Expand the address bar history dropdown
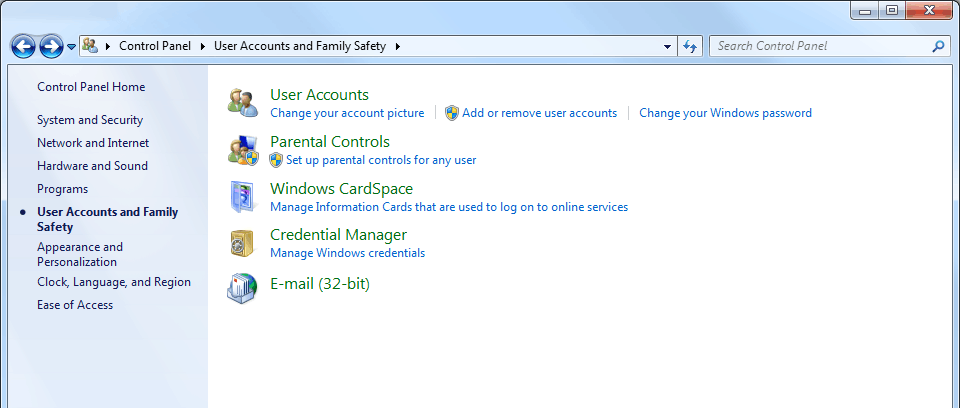Screen dimensions: 960x408 (668, 46)
